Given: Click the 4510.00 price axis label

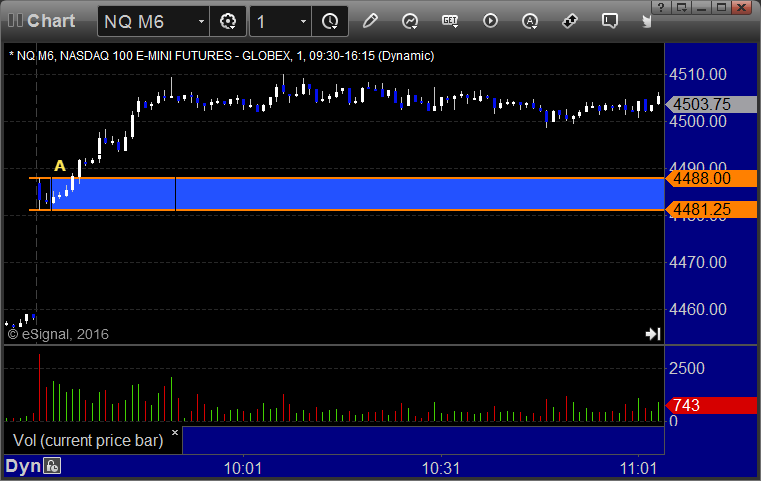Looking at the screenshot, I should click(698, 74).
